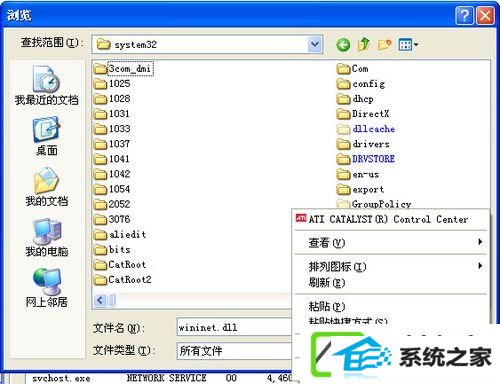
Task: Click the help question mark button
Action: coord(464,15)
